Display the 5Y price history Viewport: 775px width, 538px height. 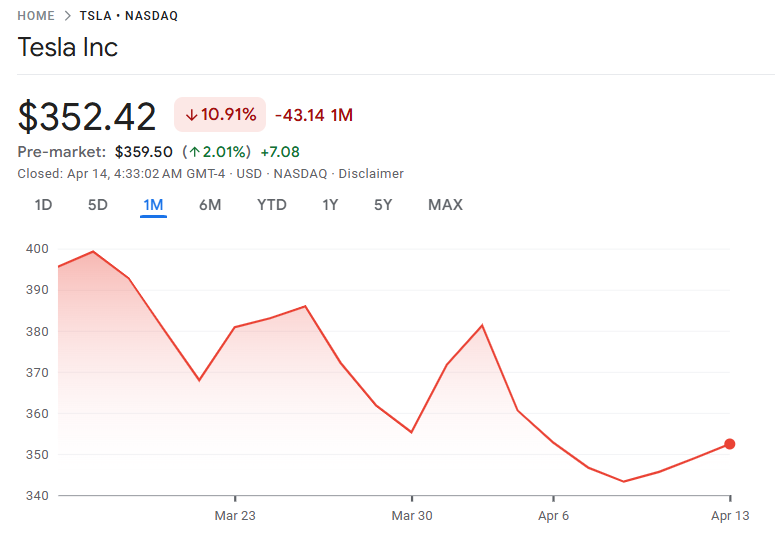tap(383, 205)
